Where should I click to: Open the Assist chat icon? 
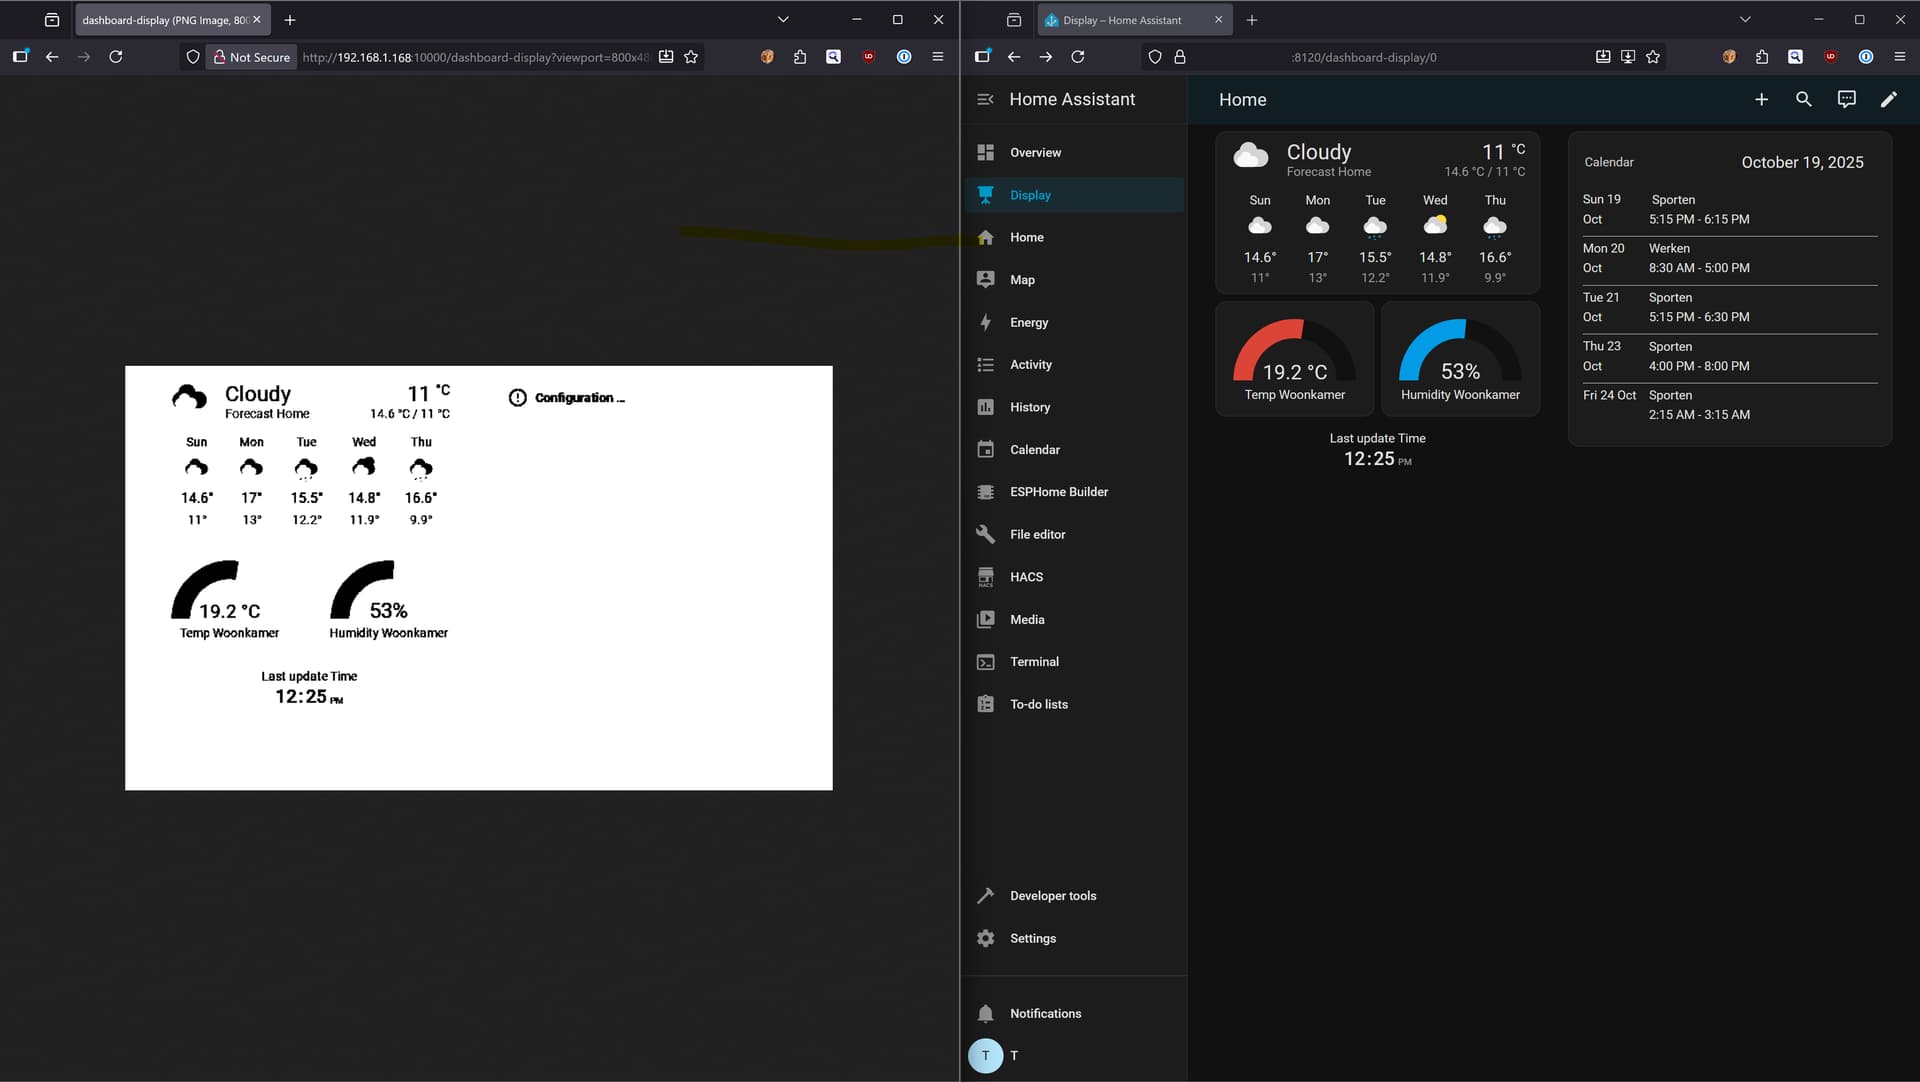1846,99
